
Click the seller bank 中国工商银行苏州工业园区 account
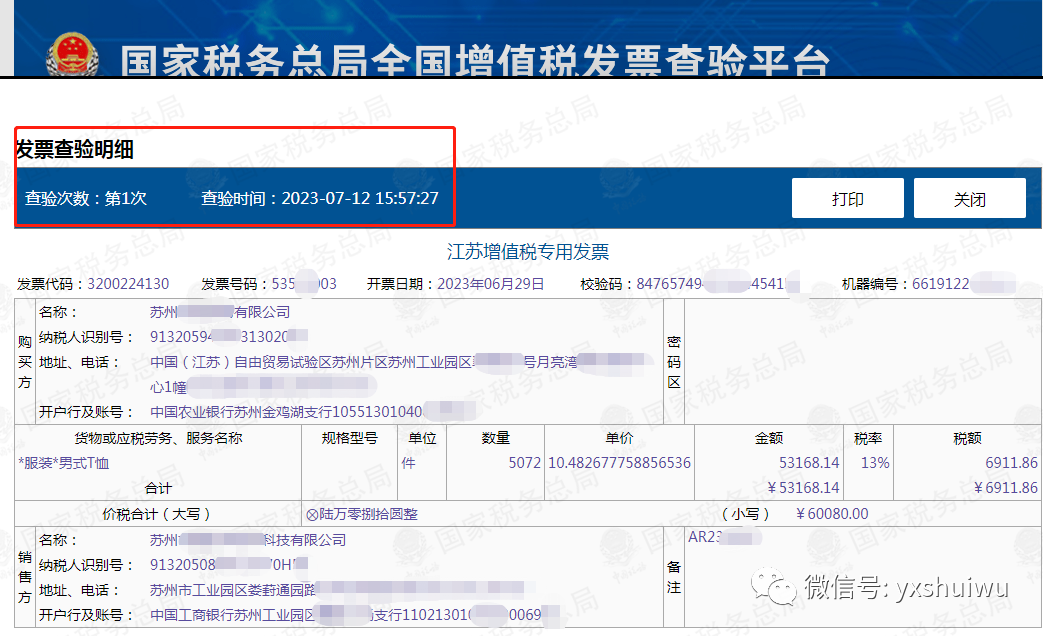pos(354,615)
